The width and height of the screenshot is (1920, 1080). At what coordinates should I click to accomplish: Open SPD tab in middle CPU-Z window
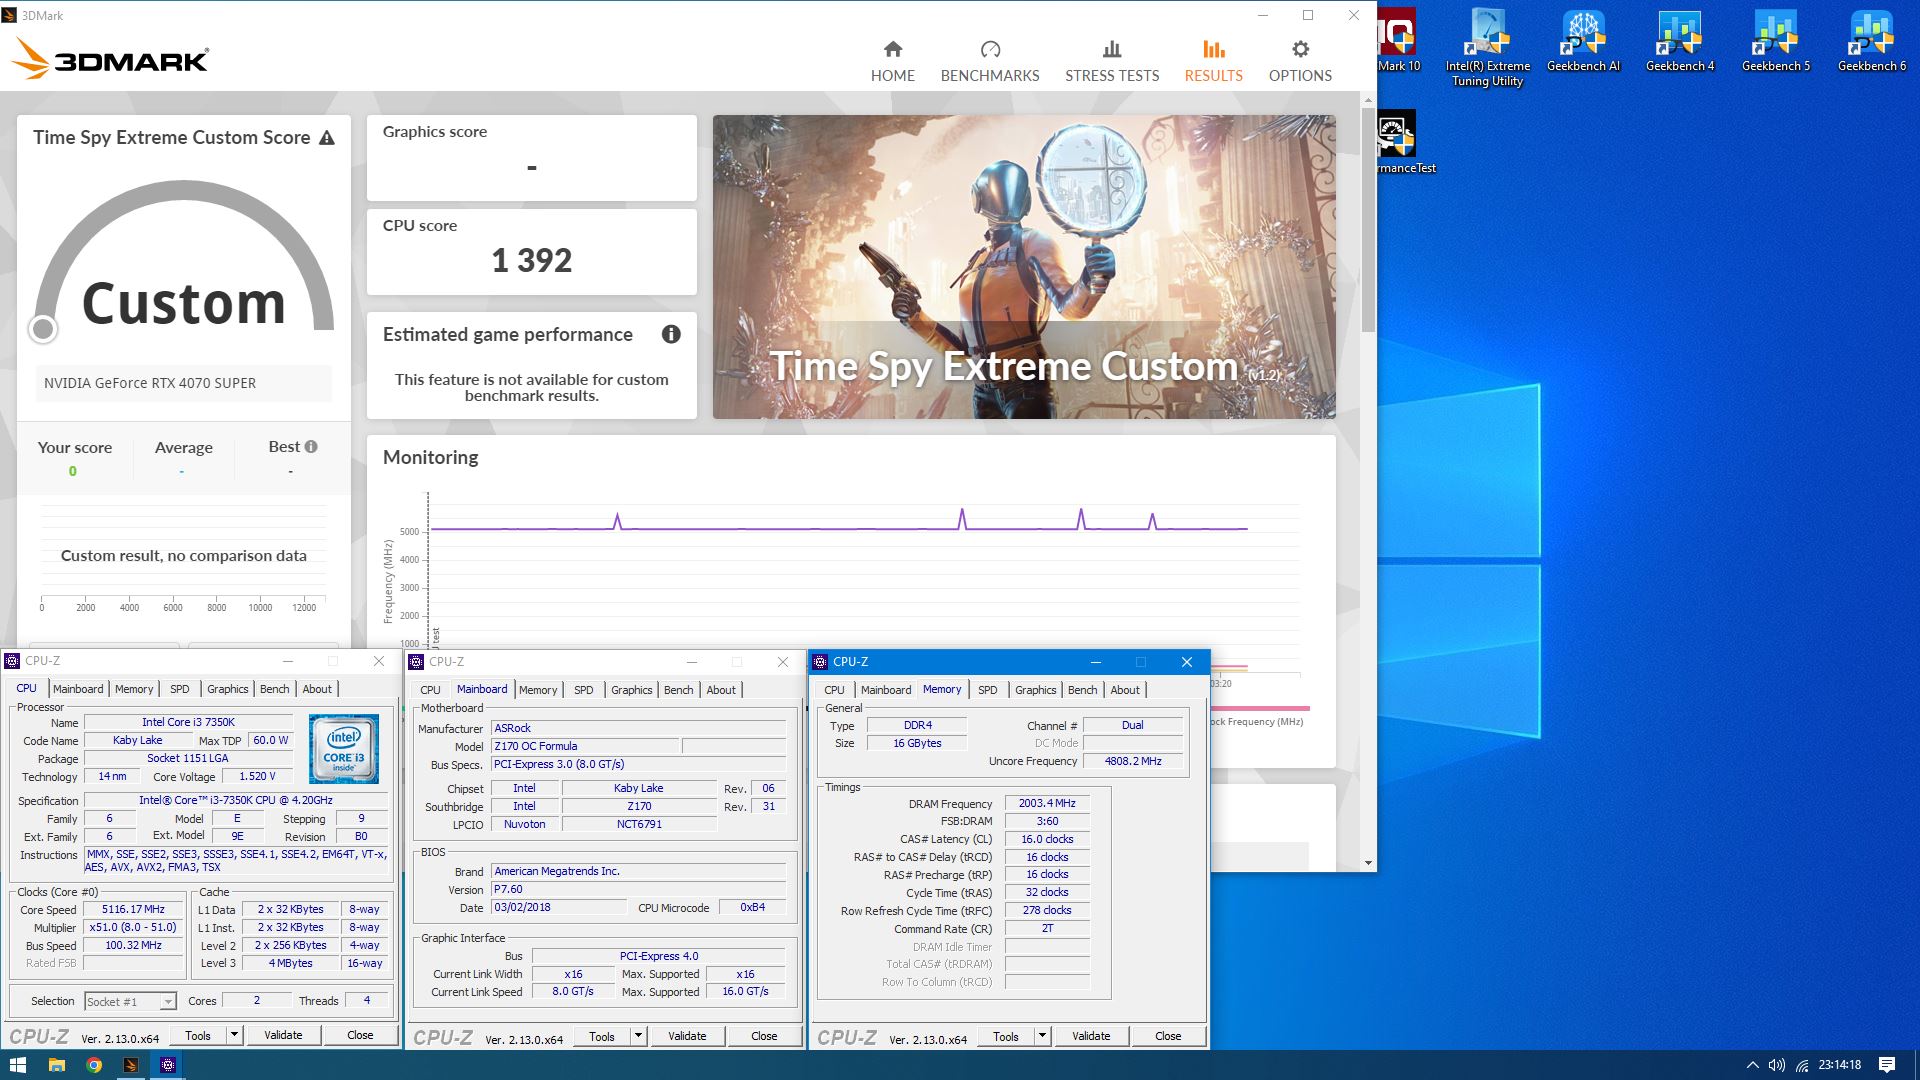point(583,690)
